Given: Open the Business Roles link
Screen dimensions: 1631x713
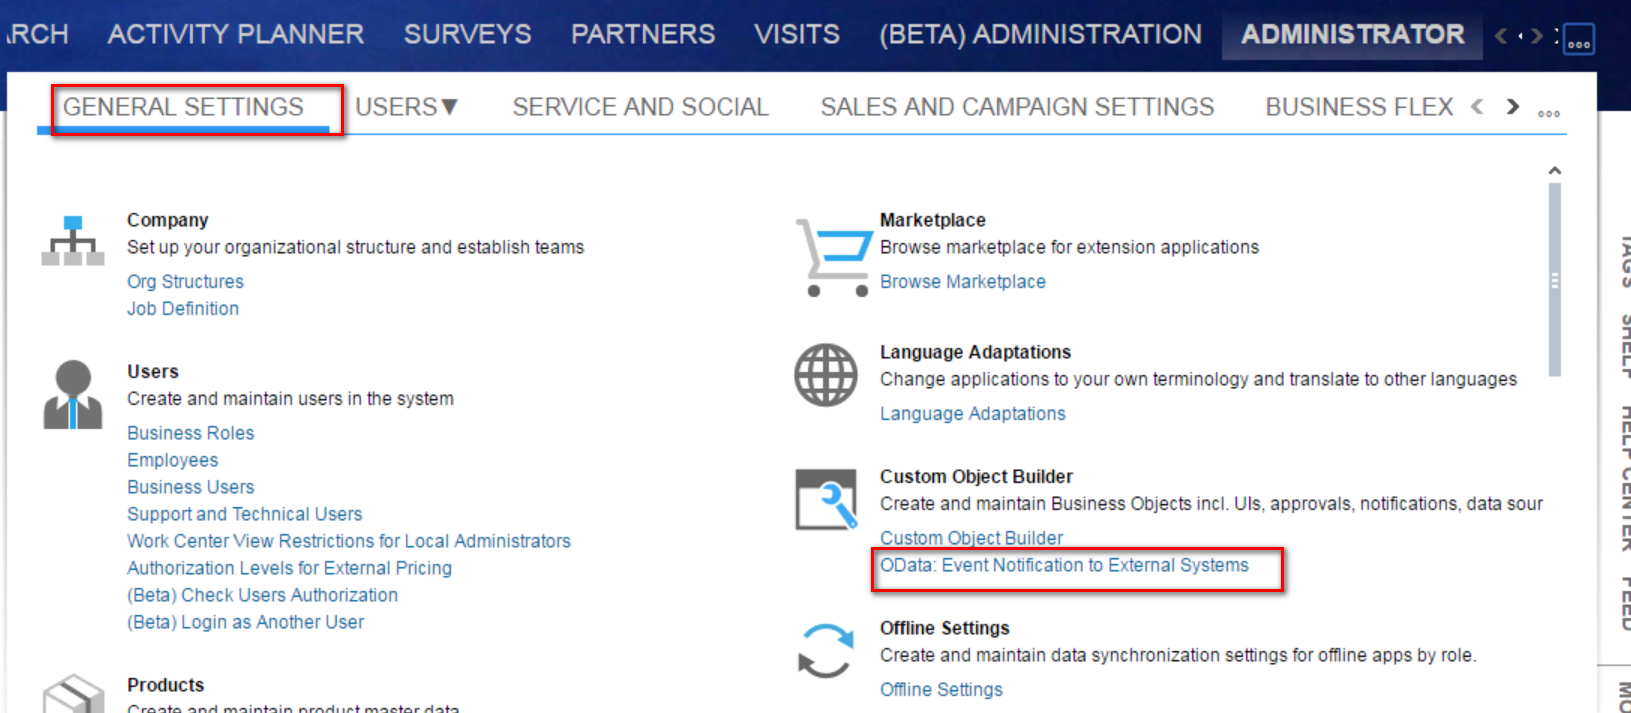Looking at the screenshot, I should pyautogui.click(x=190, y=433).
